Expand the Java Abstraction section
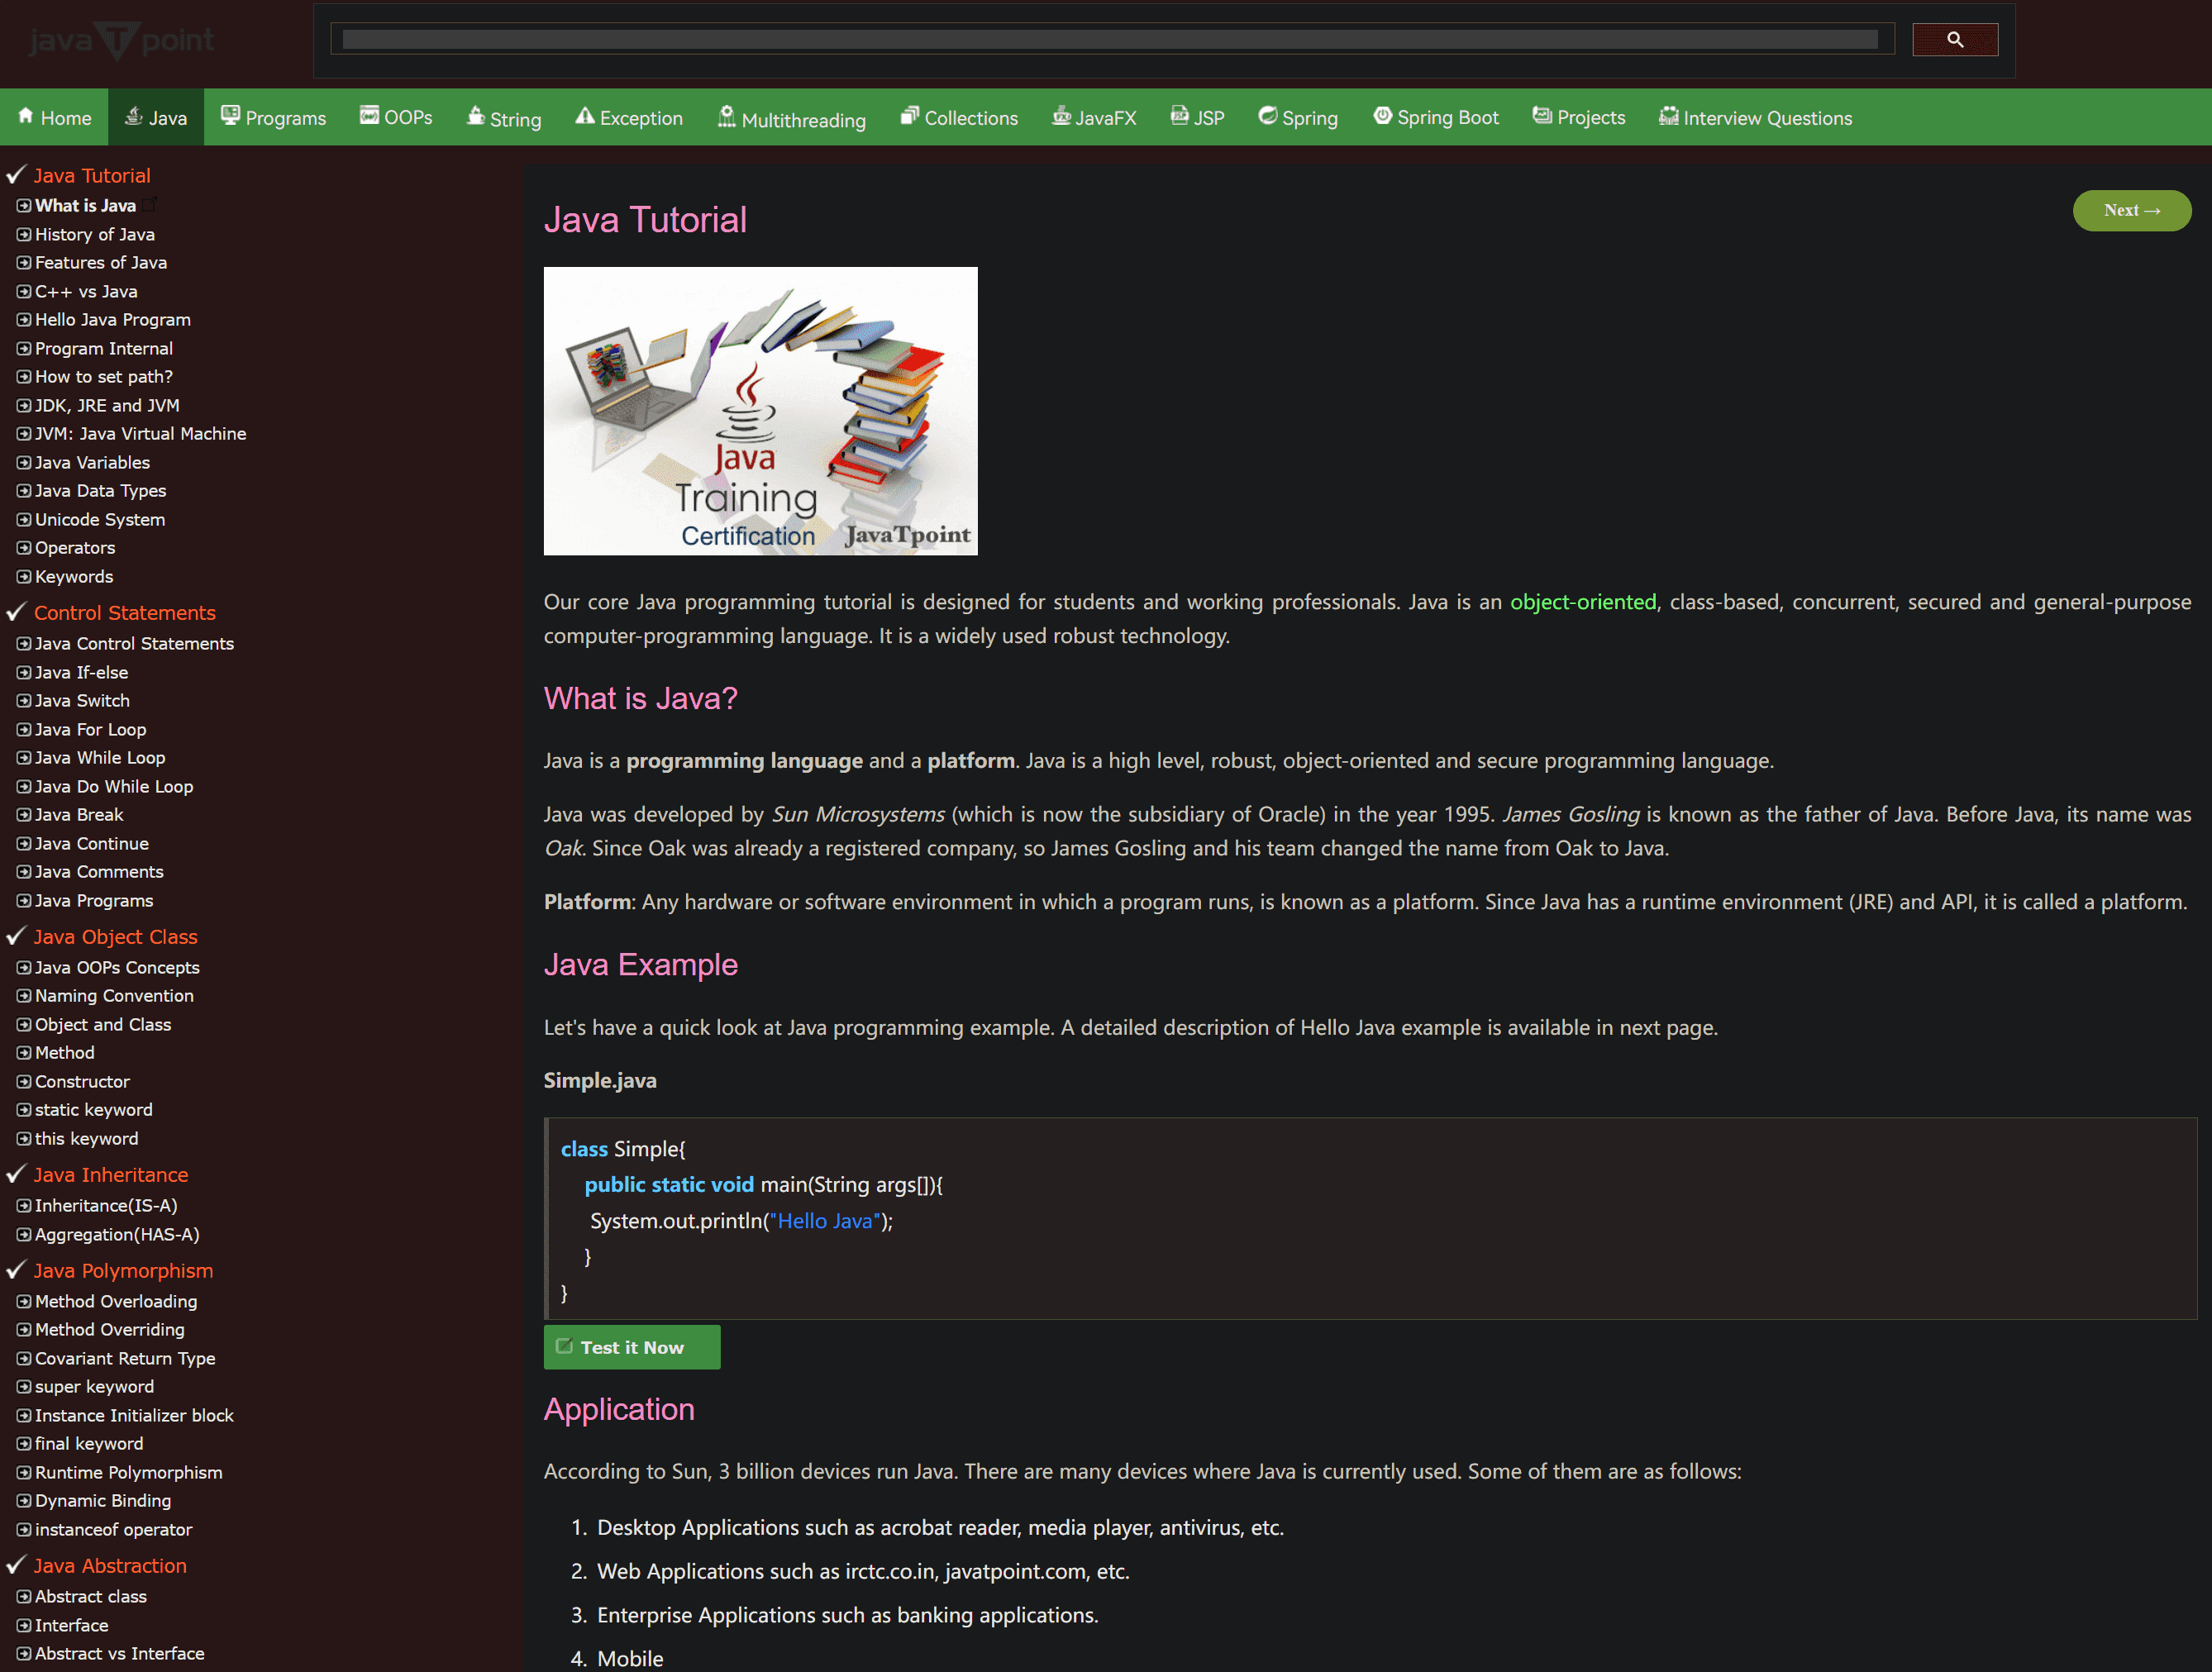Screen dimensions: 2212x1672 click(109, 1565)
